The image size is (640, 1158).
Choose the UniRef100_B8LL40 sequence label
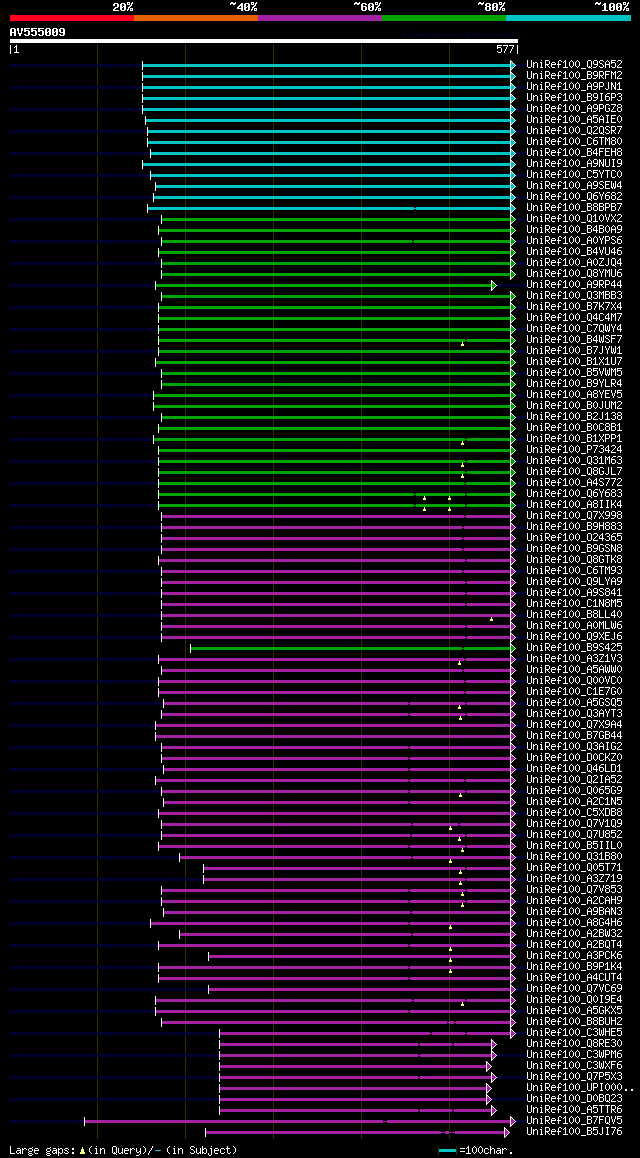[x=574, y=614]
